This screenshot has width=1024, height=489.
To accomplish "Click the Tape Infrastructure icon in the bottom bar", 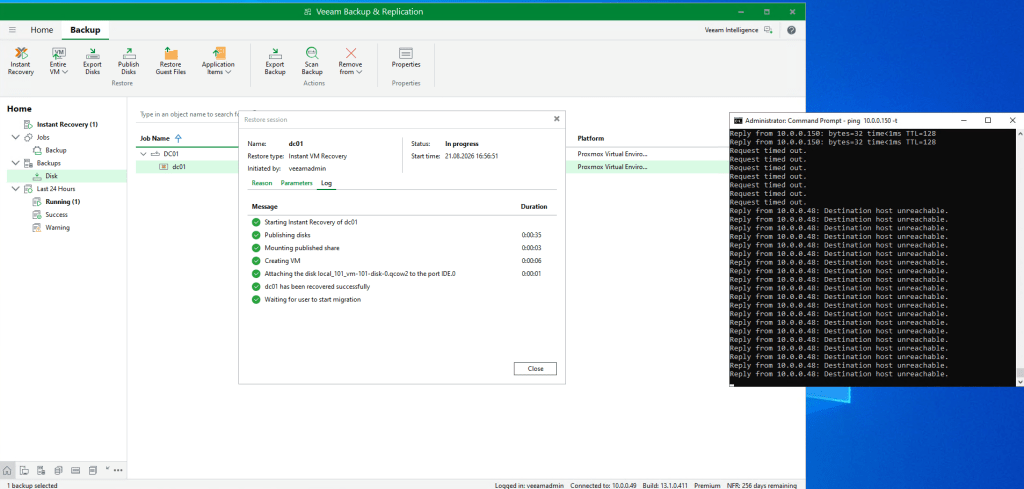I will [75, 470].
